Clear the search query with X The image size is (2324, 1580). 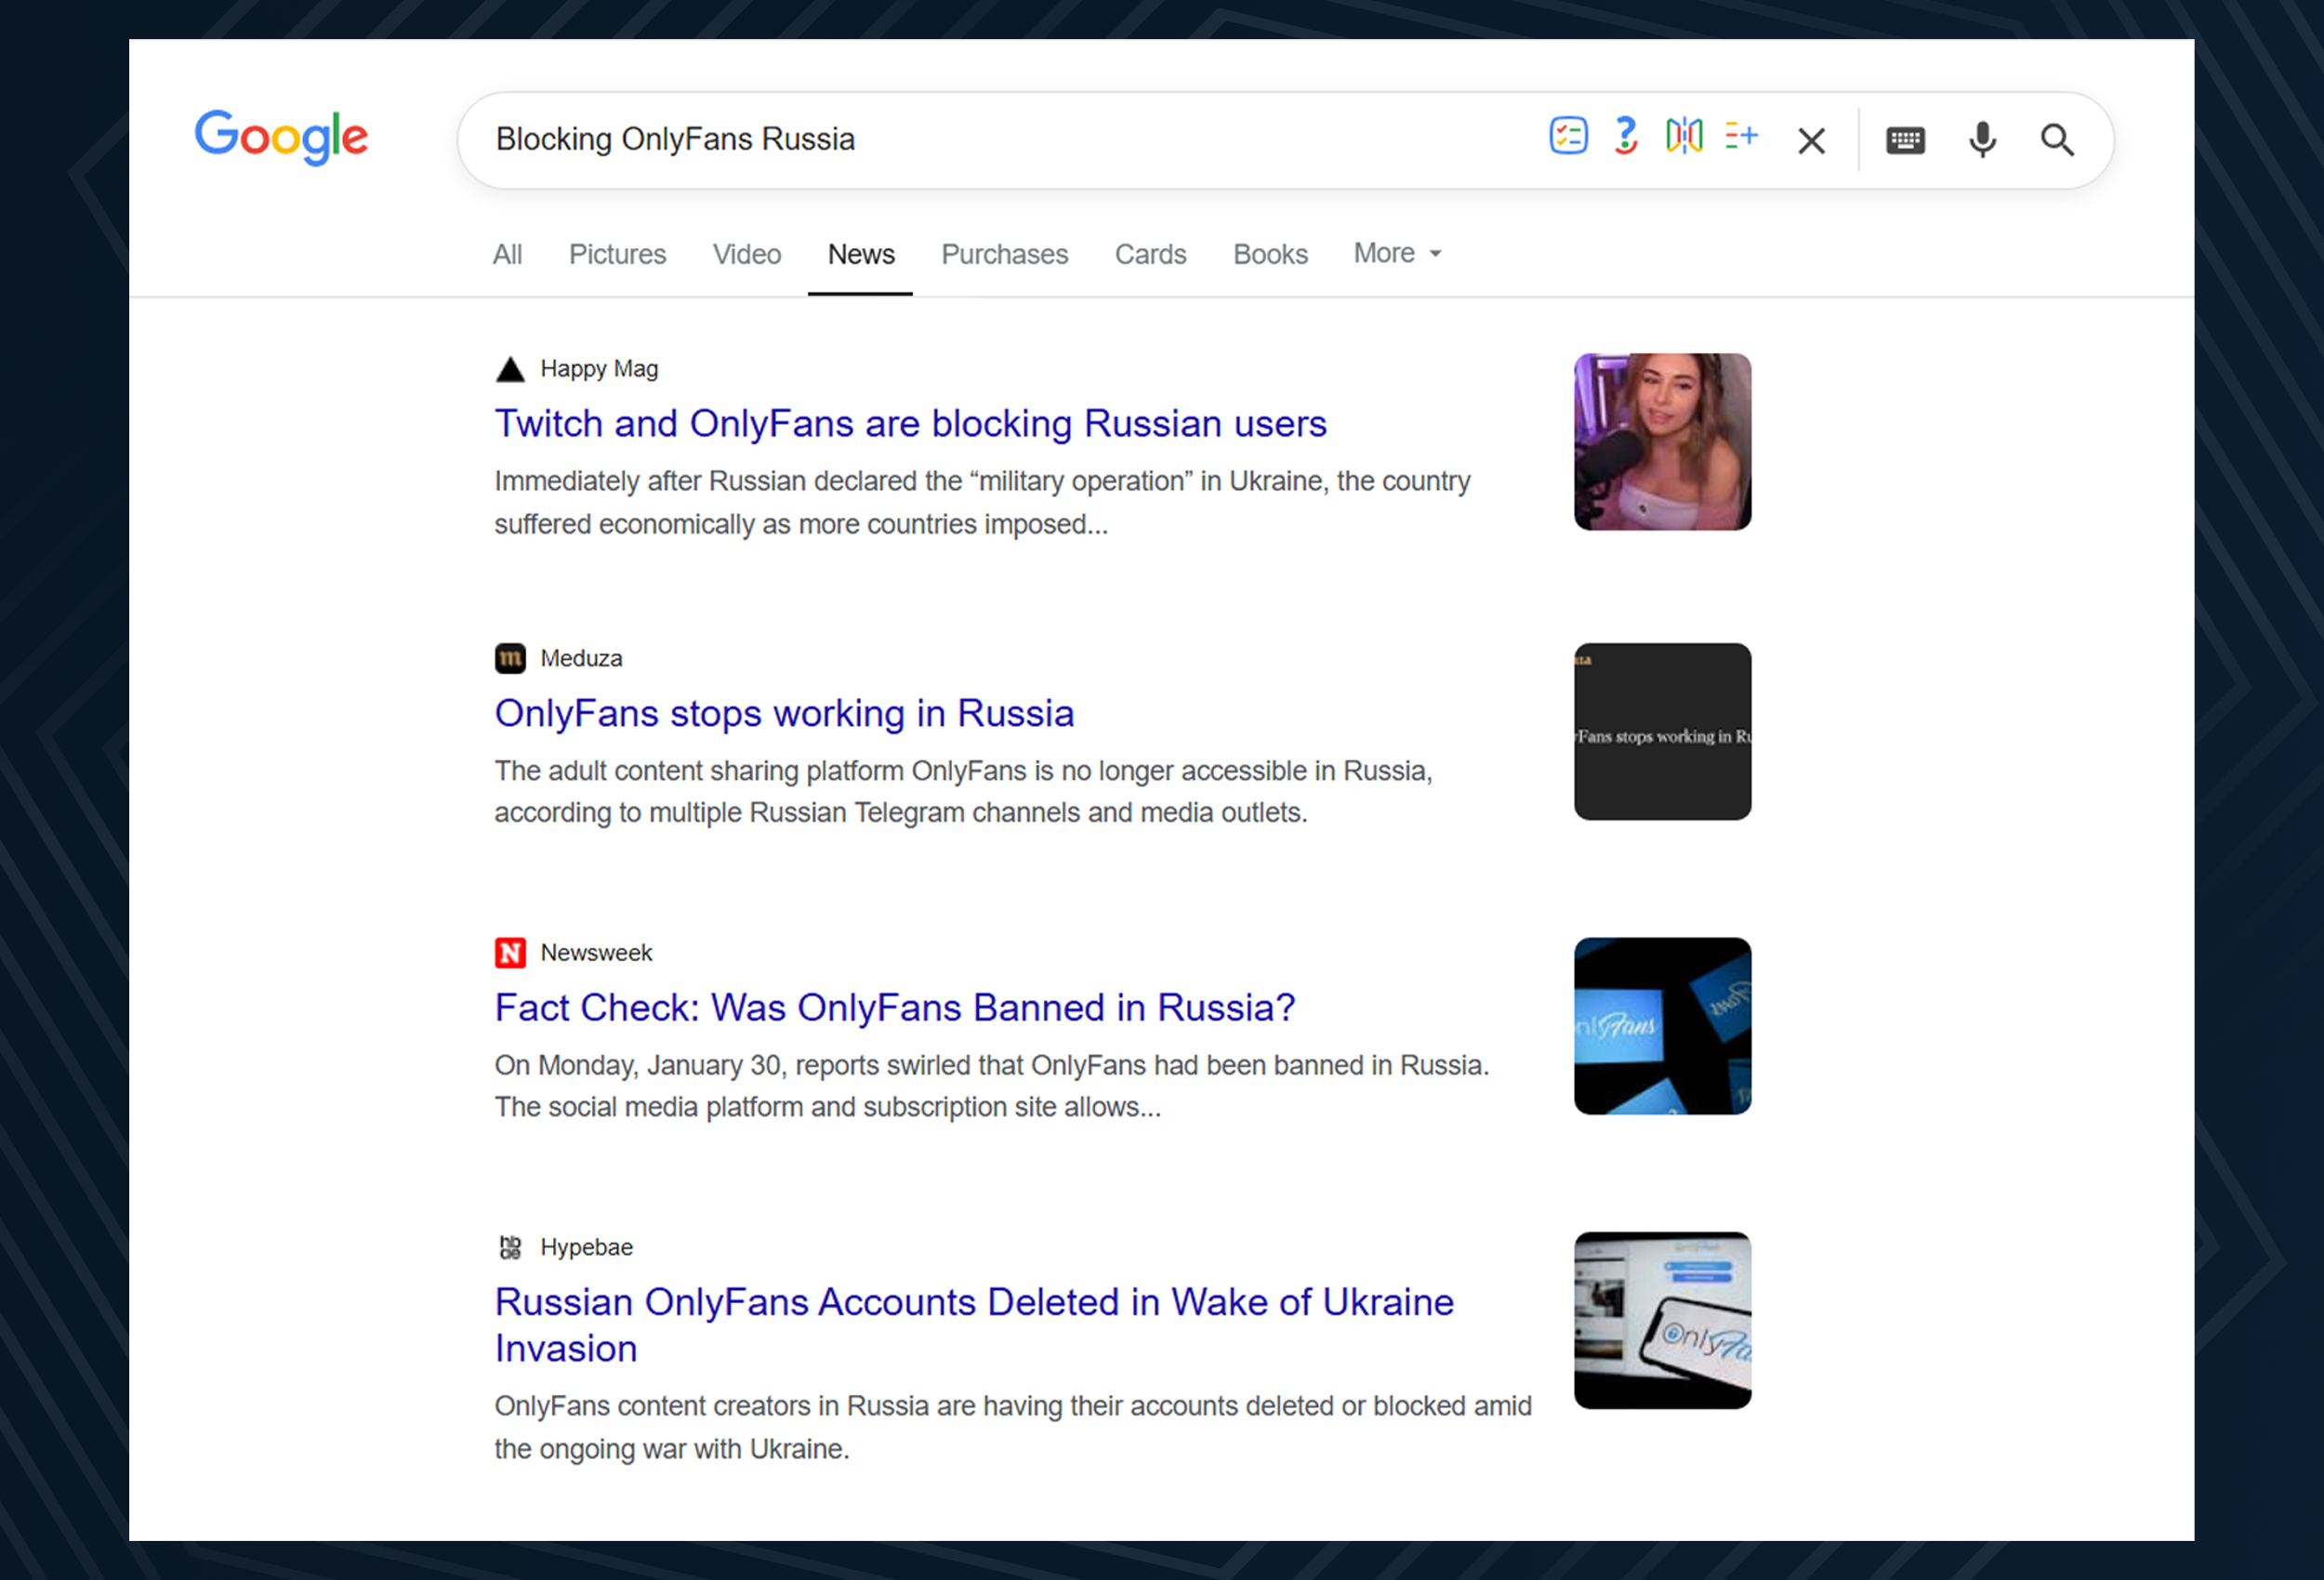(x=1811, y=140)
